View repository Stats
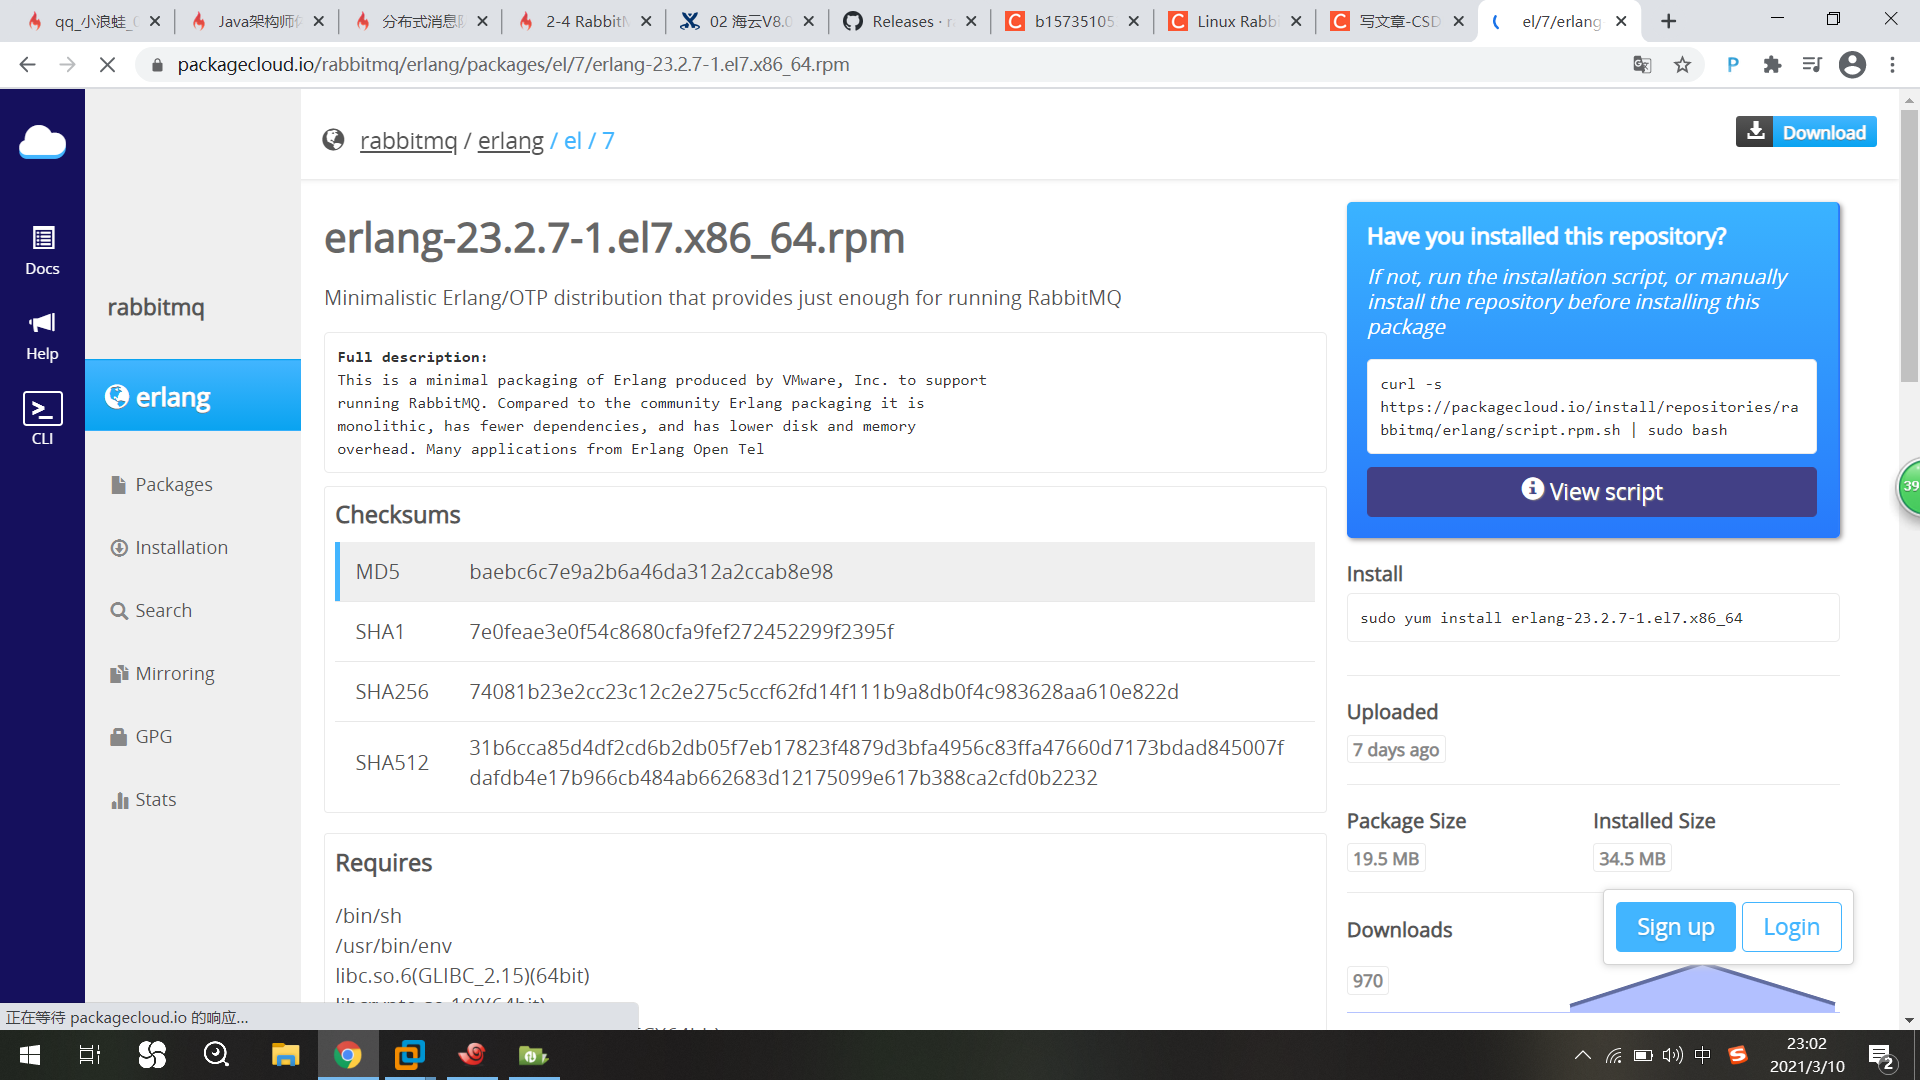1920x1080 pixels. point(156,799)
